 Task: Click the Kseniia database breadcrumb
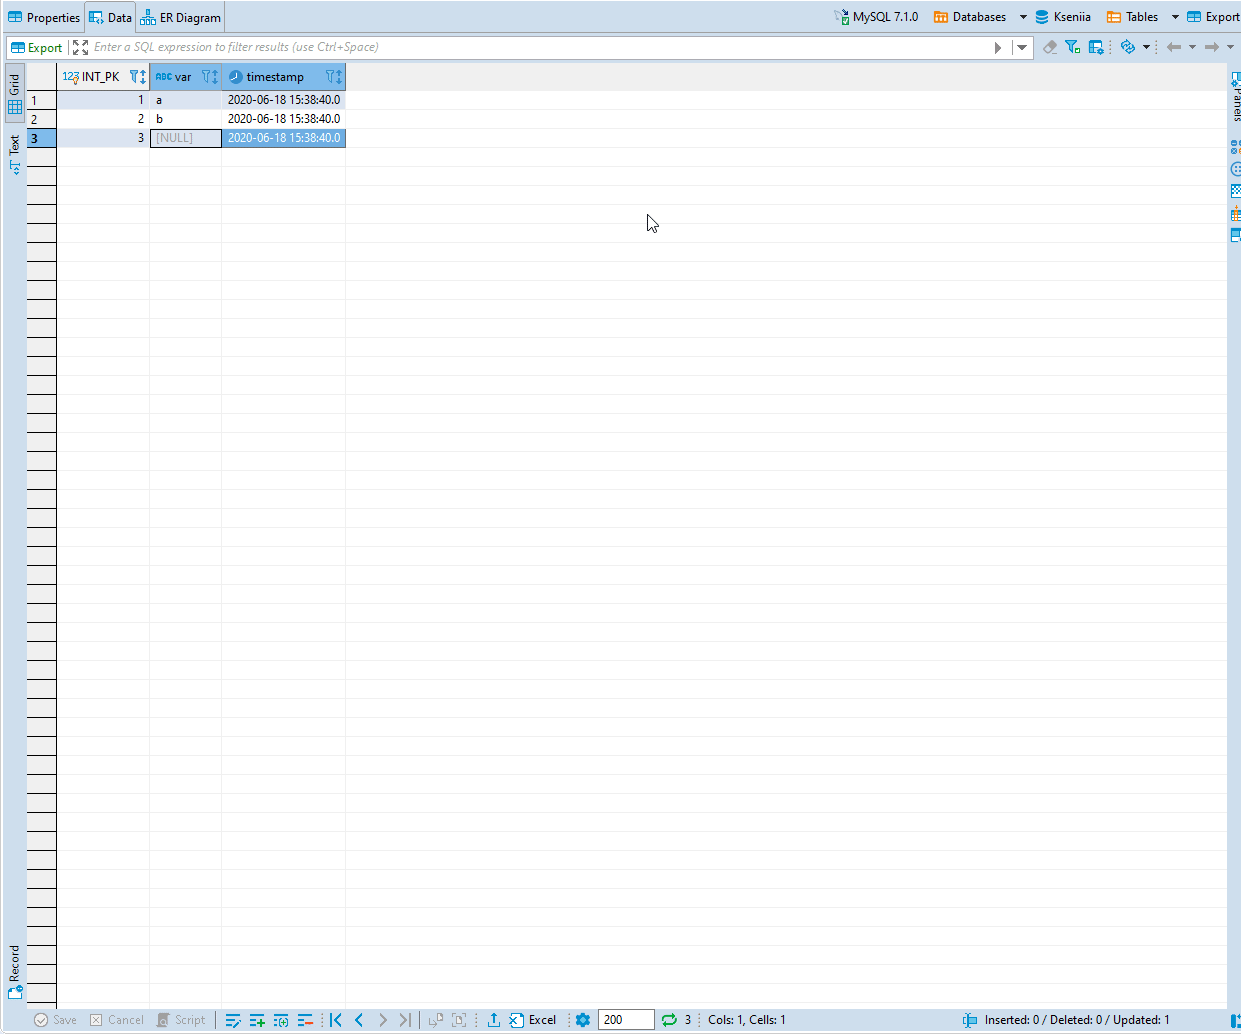[x=1063, y=17]
